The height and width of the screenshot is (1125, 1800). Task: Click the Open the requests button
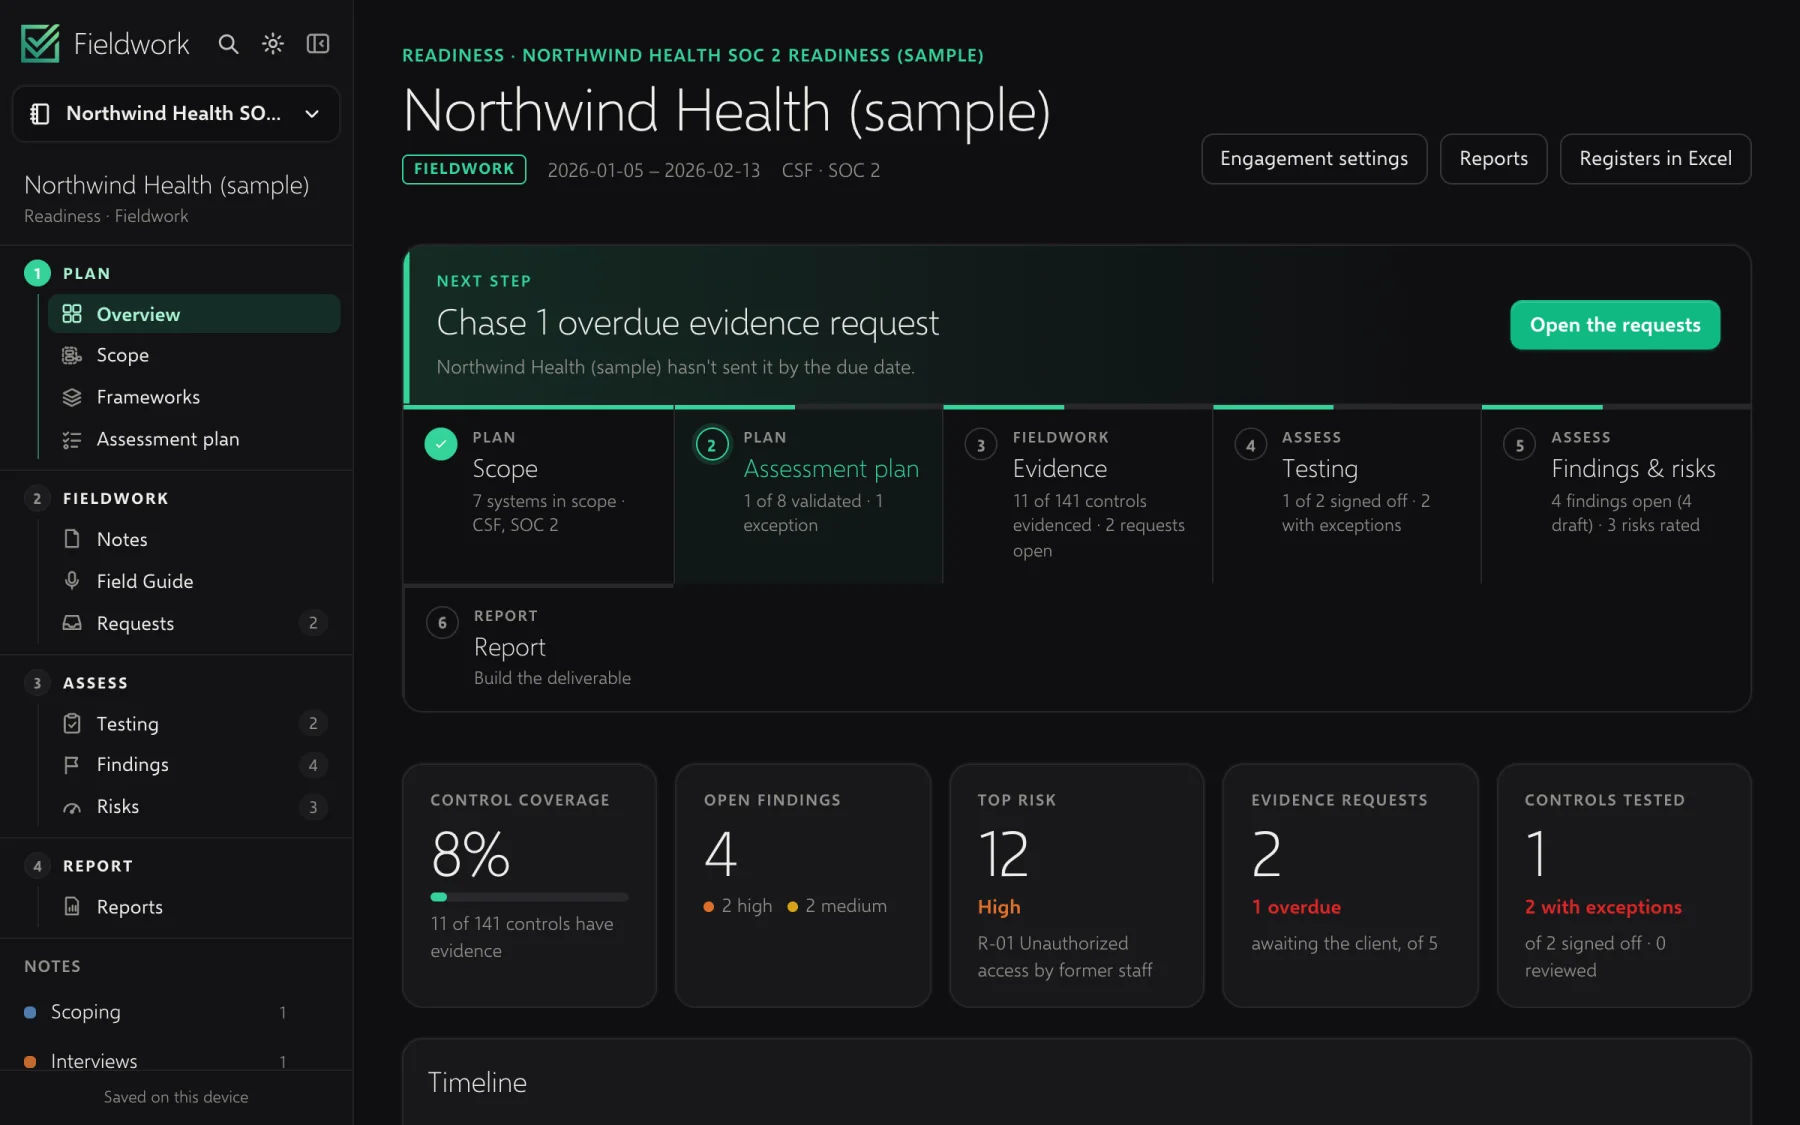1615,325
